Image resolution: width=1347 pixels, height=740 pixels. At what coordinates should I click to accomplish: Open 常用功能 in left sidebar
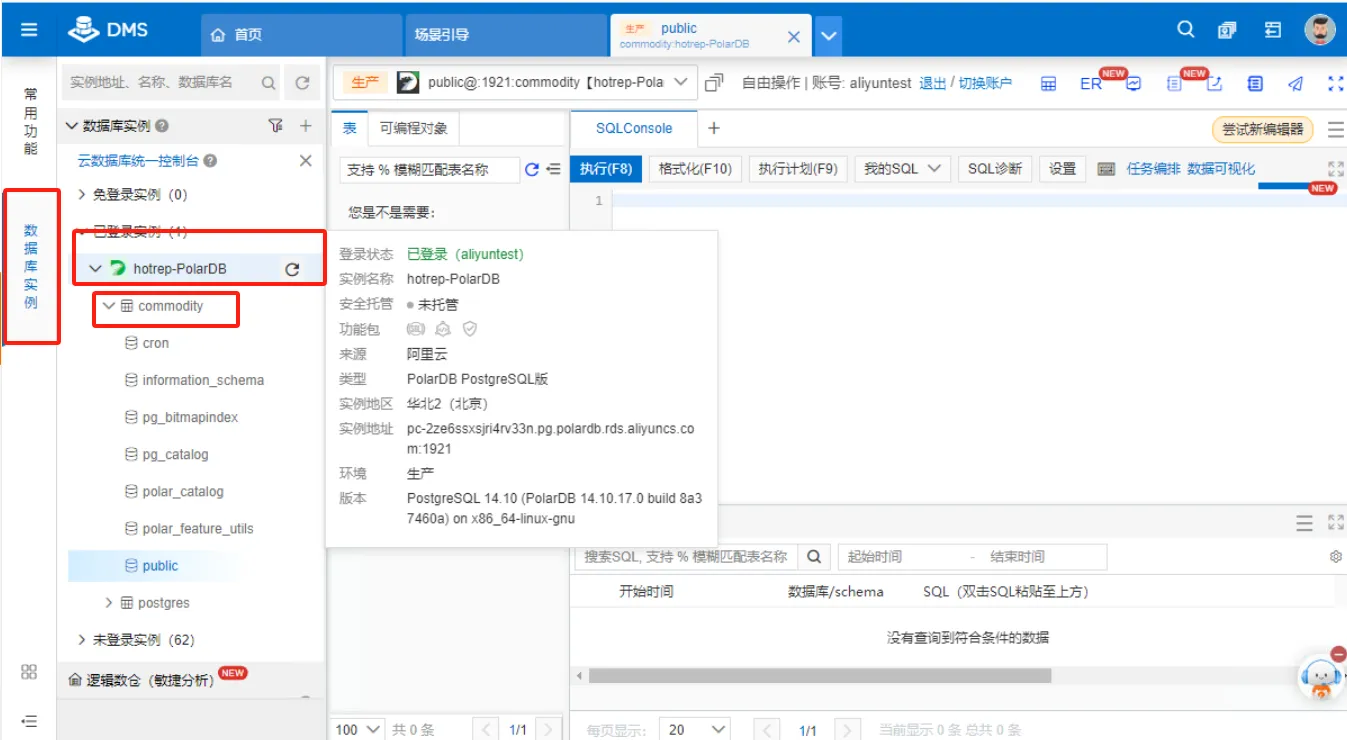point(30,121)
